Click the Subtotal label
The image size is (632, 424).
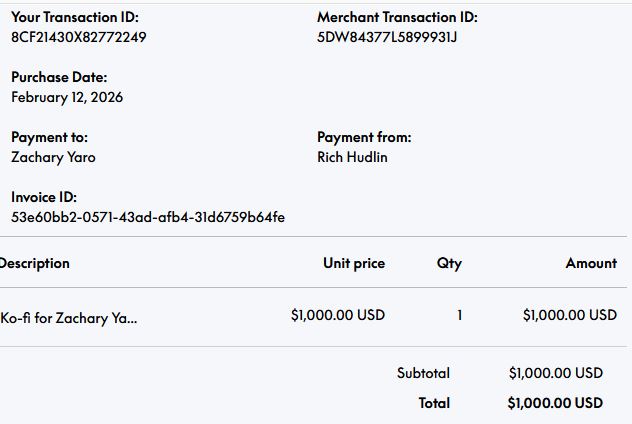[423, 373]
